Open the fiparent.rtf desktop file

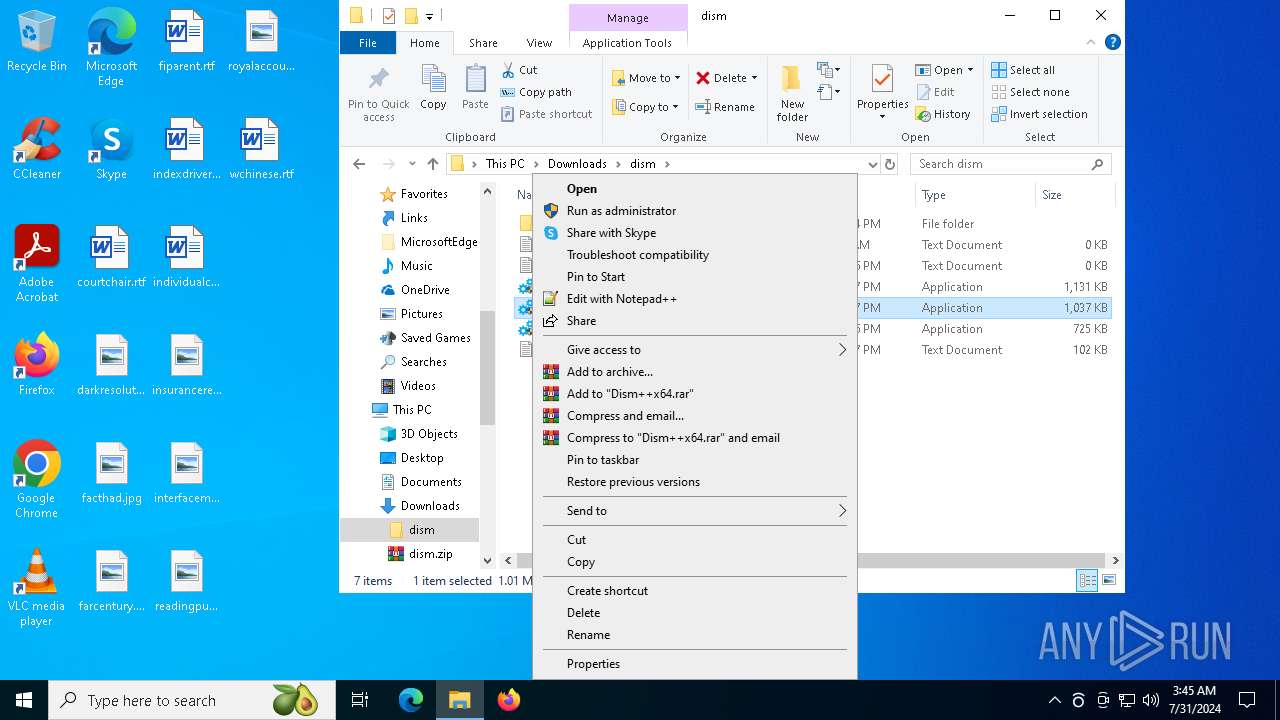tap(186, 42)
